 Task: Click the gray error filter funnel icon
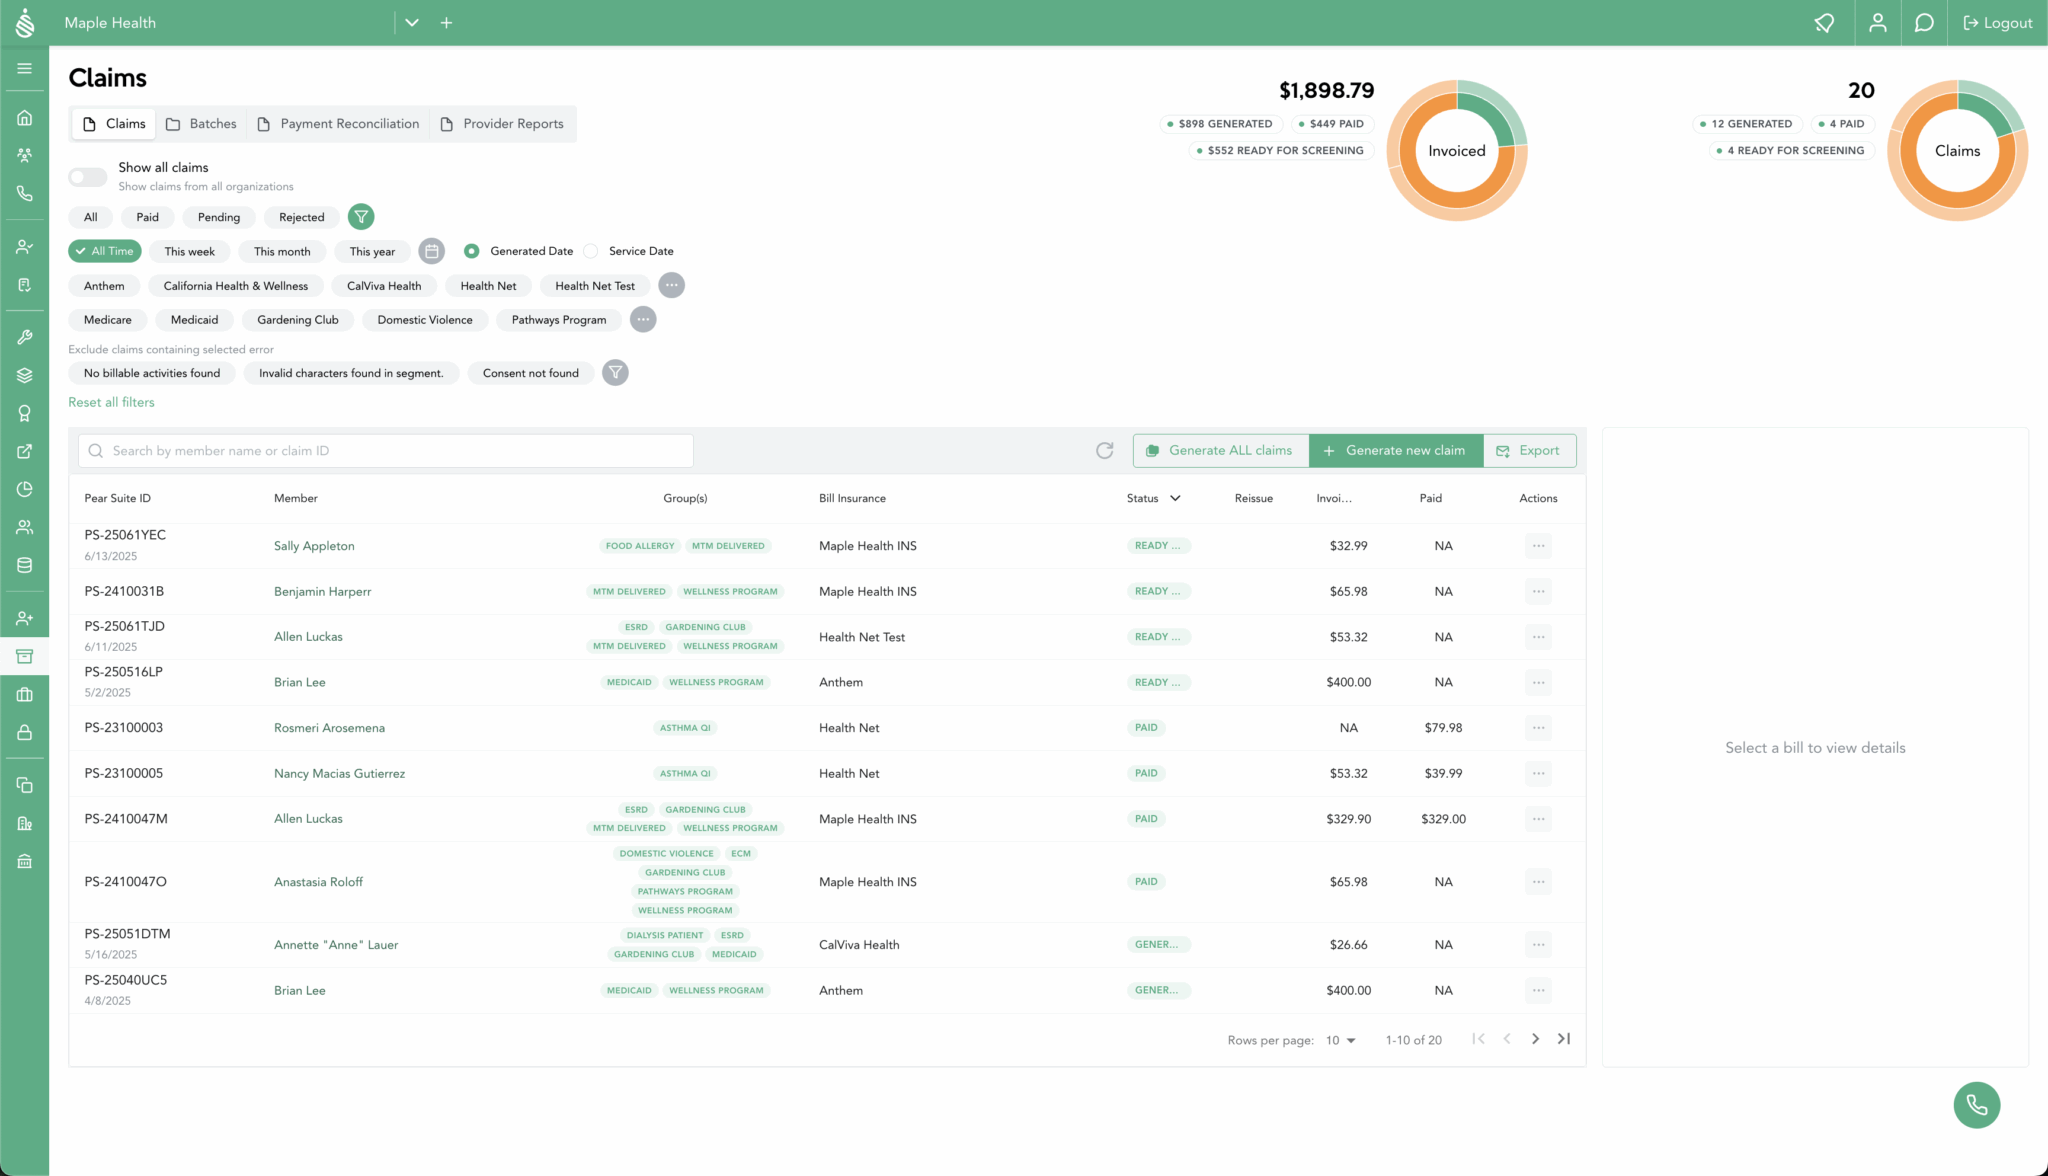615,373
